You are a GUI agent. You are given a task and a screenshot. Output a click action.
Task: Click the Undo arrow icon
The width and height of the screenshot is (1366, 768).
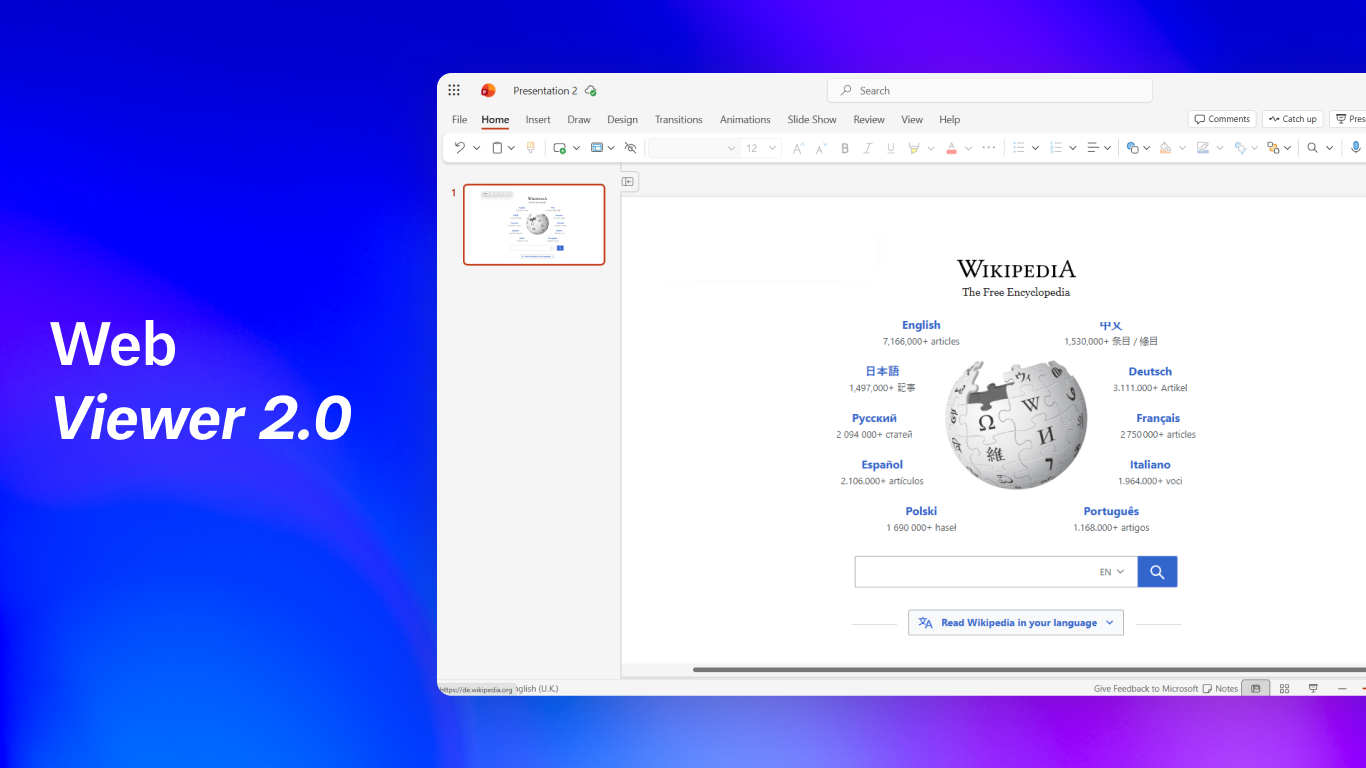pyautogui.click(x=460, y=147)
